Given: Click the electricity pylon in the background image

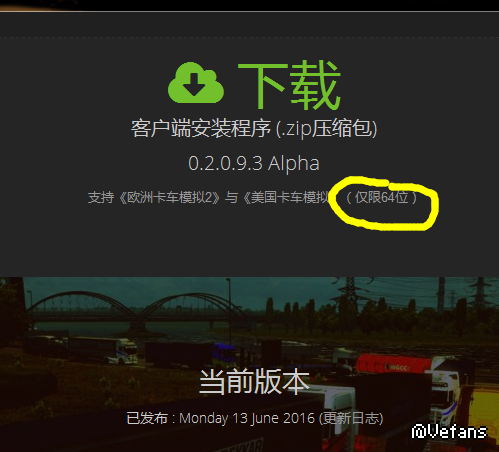Looking at the screenshot, I should click(349, 293).
